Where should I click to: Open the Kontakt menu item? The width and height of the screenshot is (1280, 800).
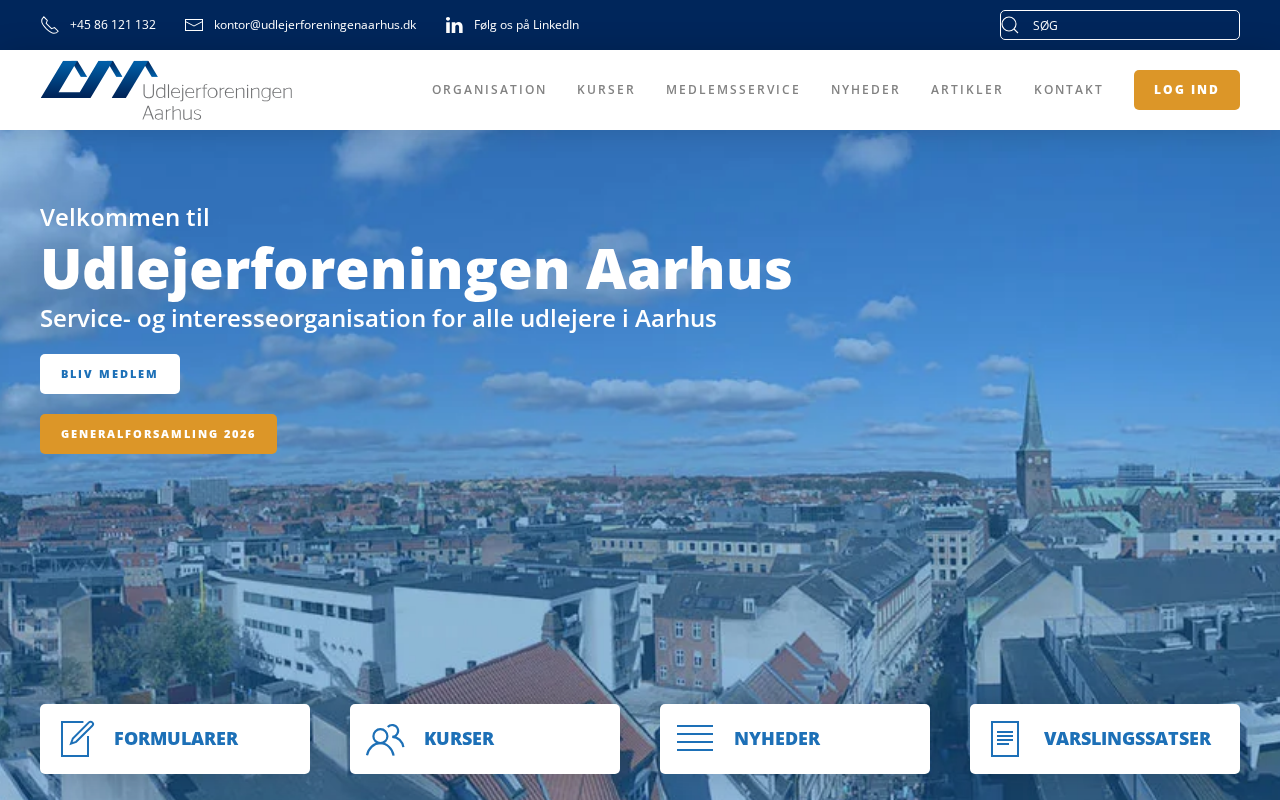point(1069,90)
